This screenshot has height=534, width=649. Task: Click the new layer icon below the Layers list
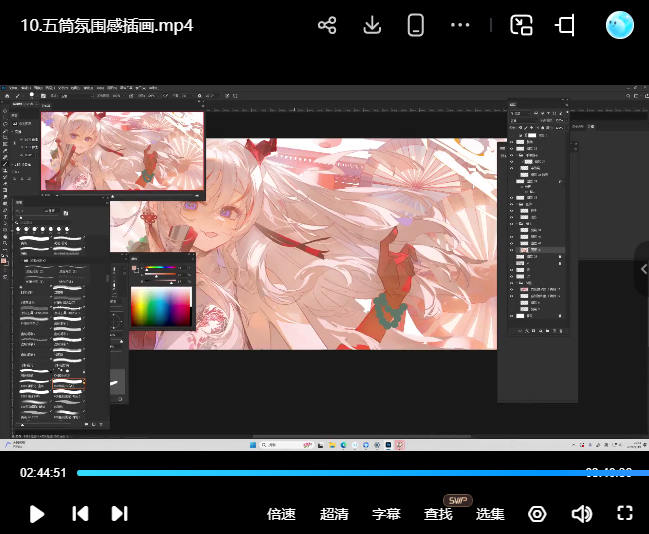coord(554,331)
